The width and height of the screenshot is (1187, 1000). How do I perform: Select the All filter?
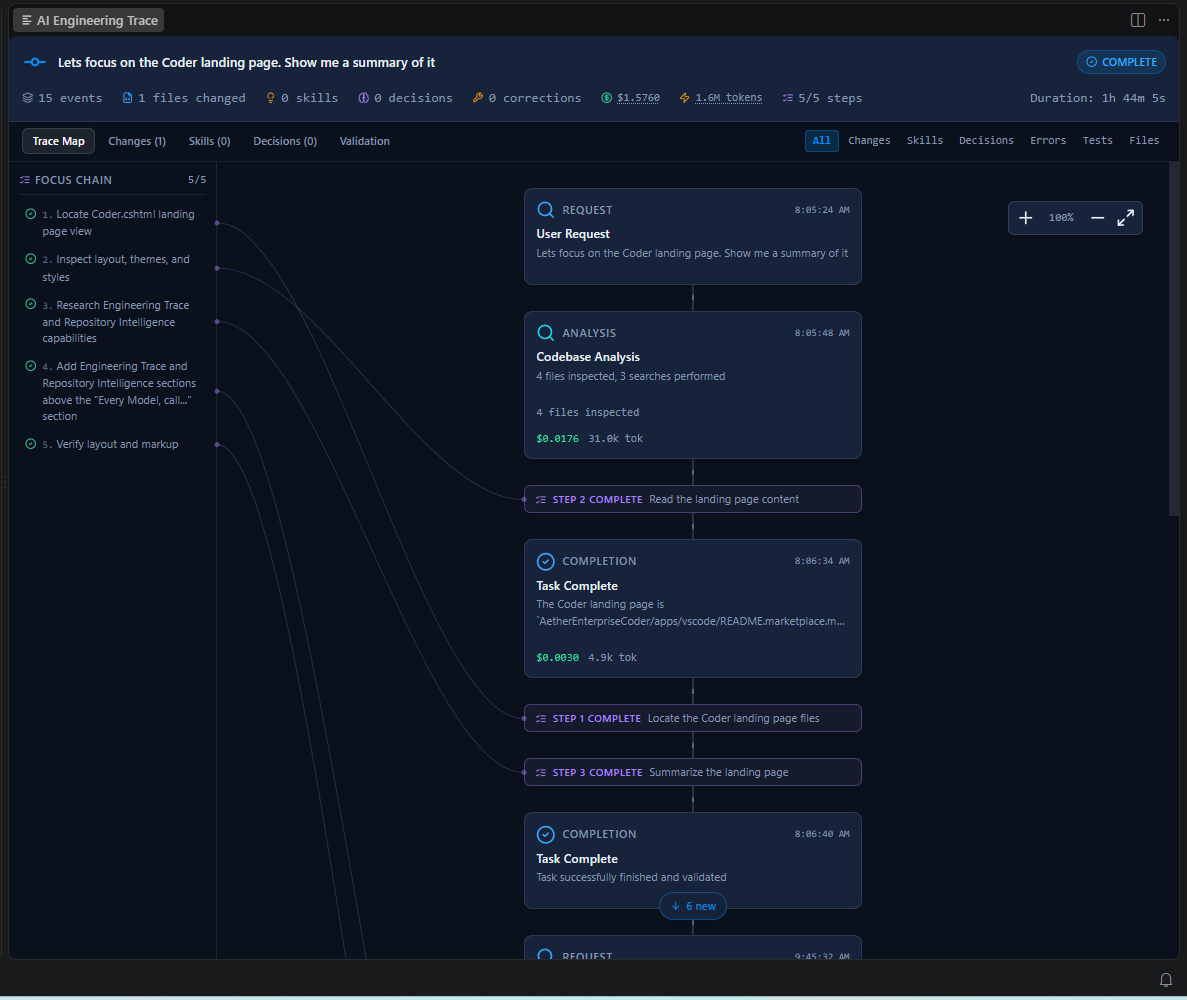point(821,140)
